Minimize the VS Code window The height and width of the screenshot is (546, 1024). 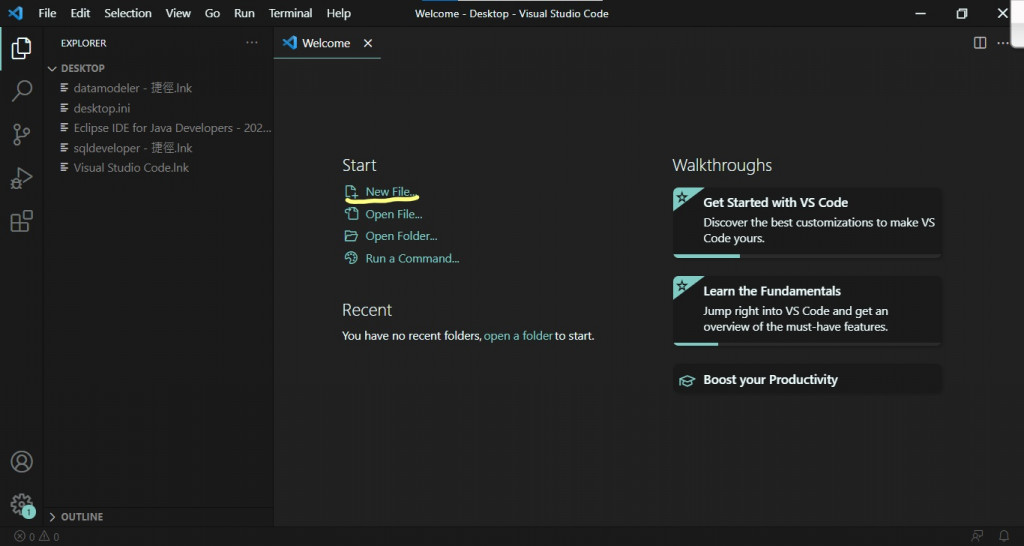[921, 13]
